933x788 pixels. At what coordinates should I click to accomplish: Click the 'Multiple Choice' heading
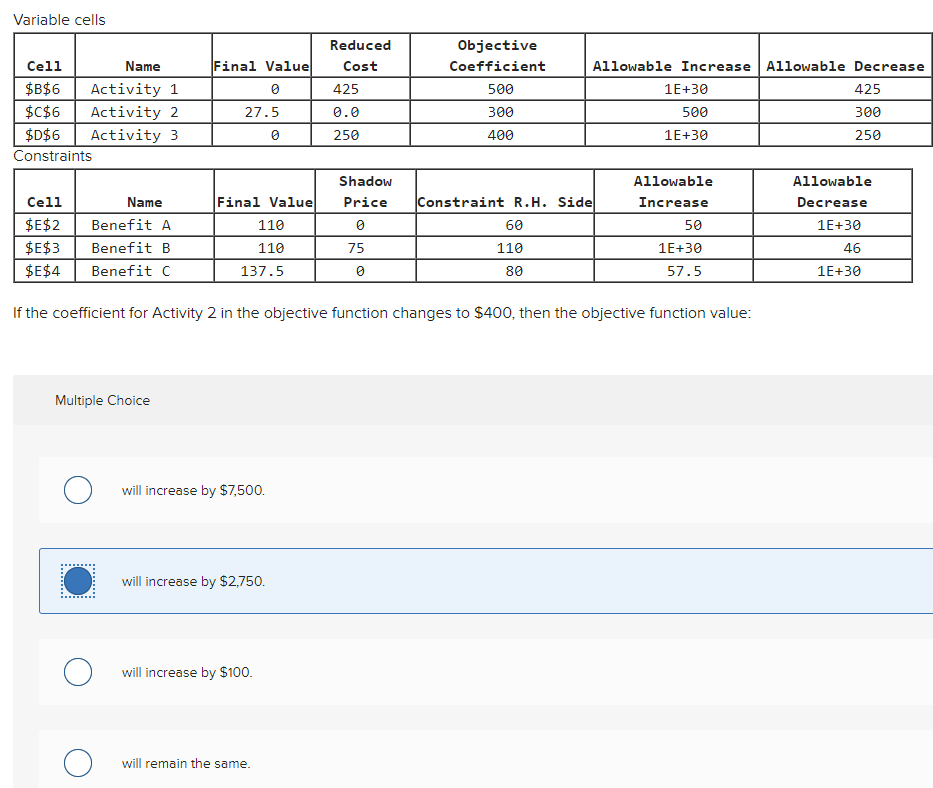(x=102, y=401)
